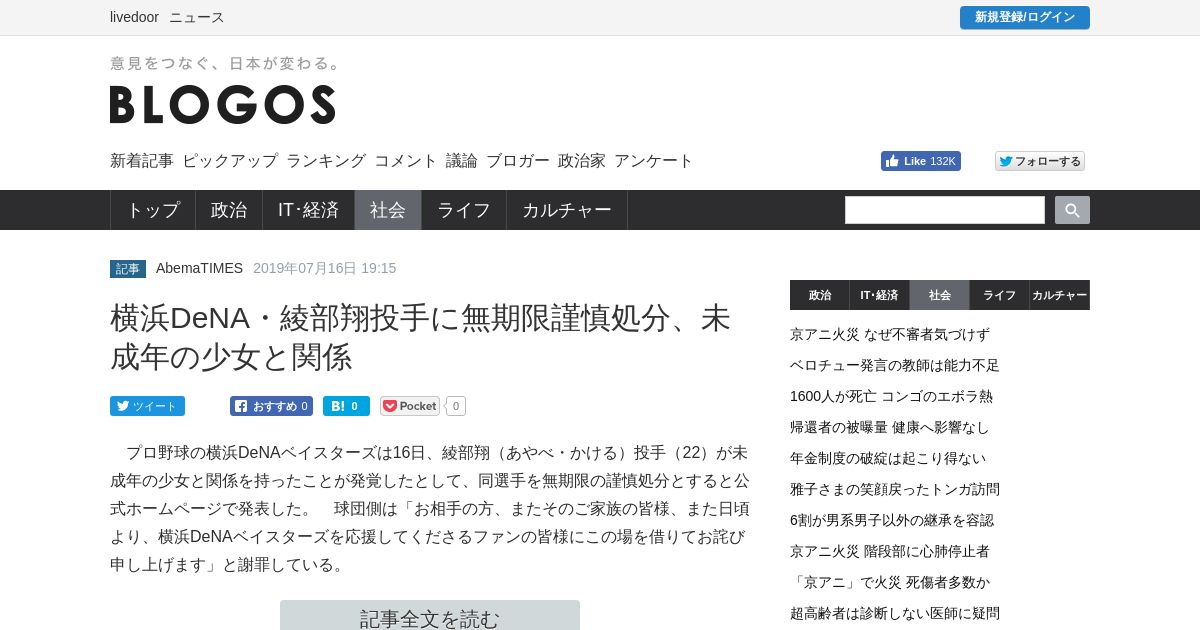Go to 議論
The height and width of the screenshot is (630, 1200).
point(462,160)
